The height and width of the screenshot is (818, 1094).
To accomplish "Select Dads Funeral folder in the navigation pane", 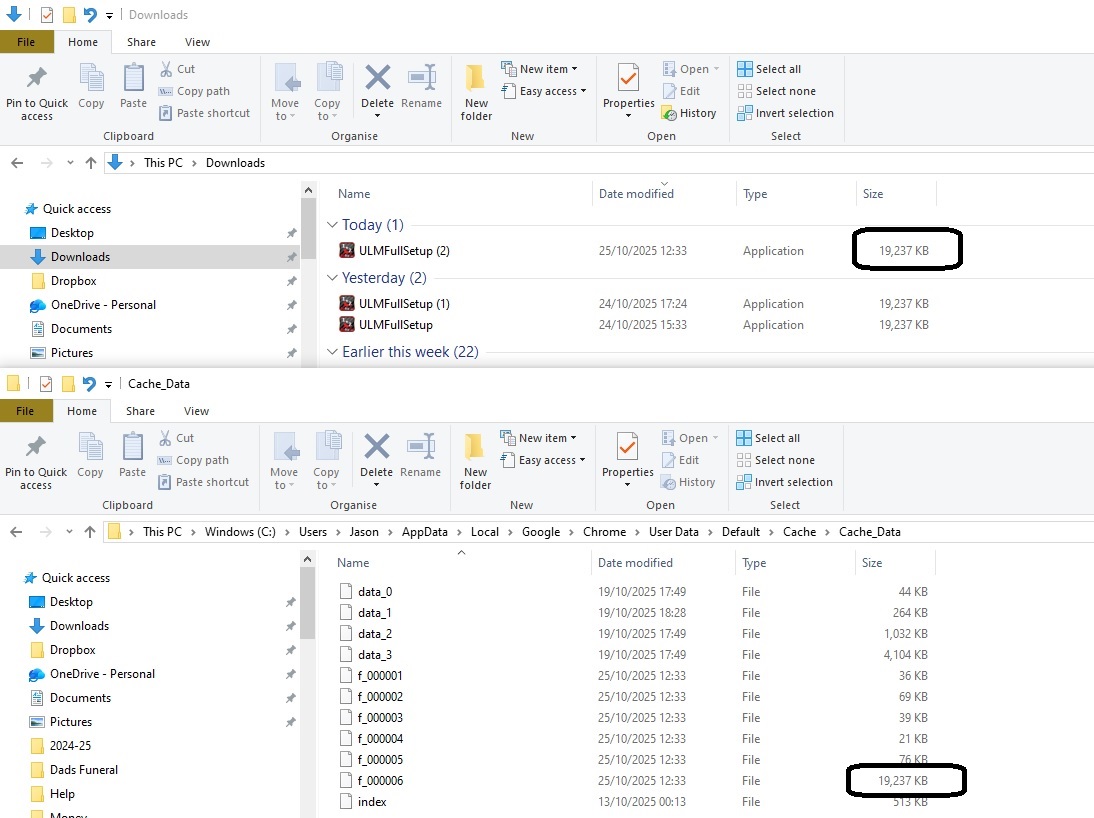I will point(84,770).
